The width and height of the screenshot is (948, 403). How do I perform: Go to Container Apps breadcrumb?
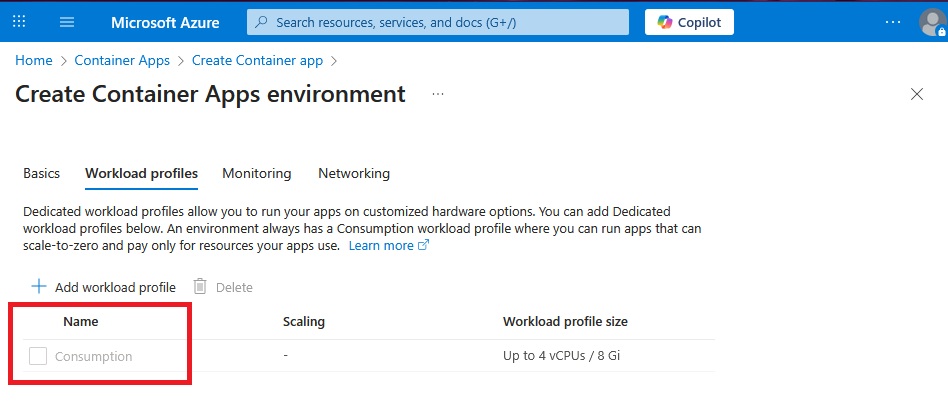click(122, 60)
